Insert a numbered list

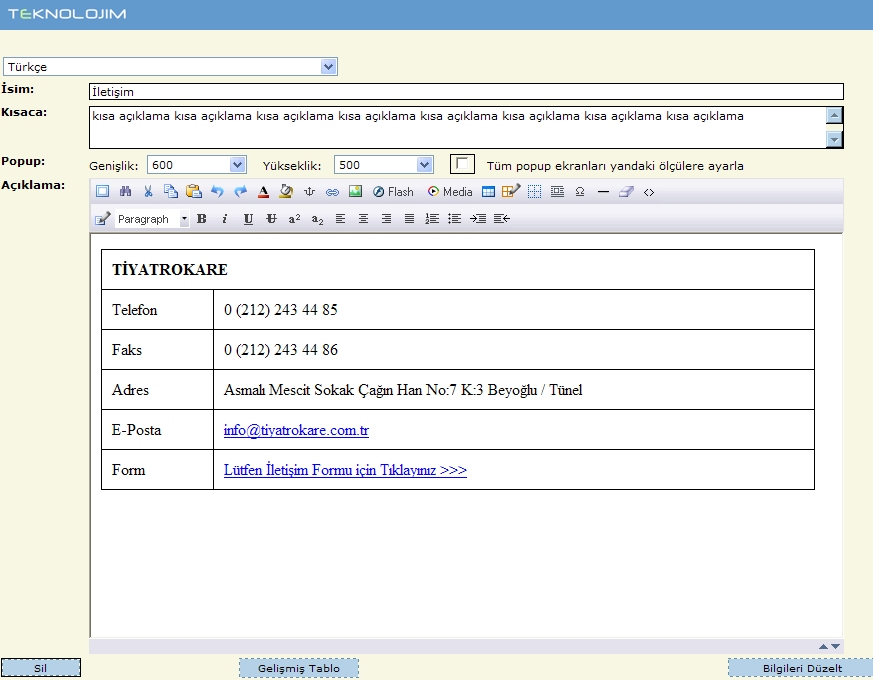point(432,219)
